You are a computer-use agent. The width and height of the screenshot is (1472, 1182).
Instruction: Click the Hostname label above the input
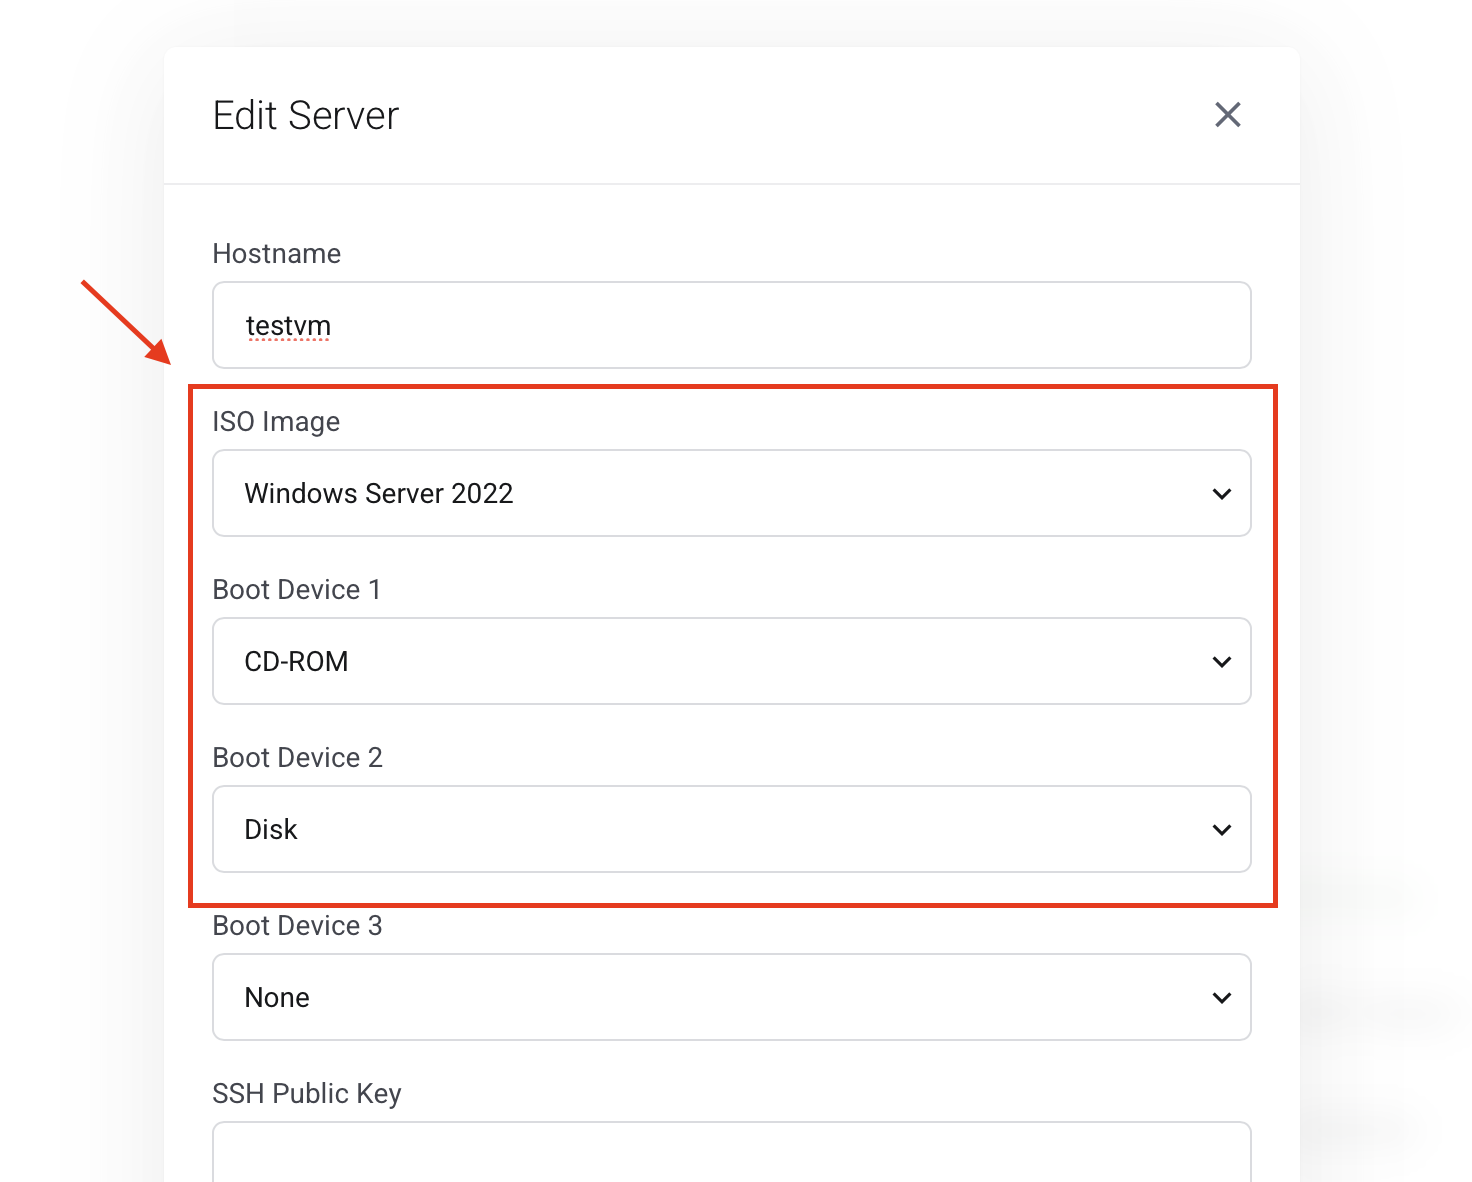[276, 253]
